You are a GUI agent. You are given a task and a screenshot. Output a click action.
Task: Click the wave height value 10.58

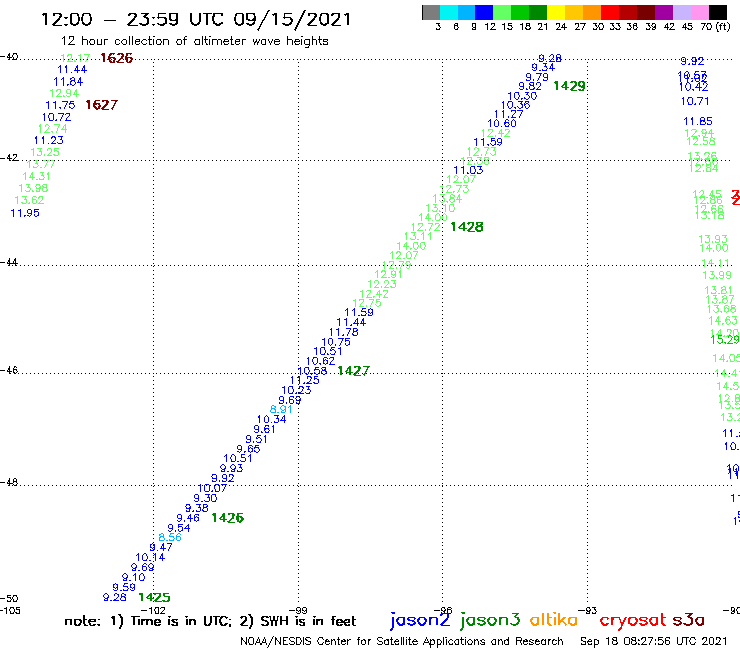(x=312, y=371)
